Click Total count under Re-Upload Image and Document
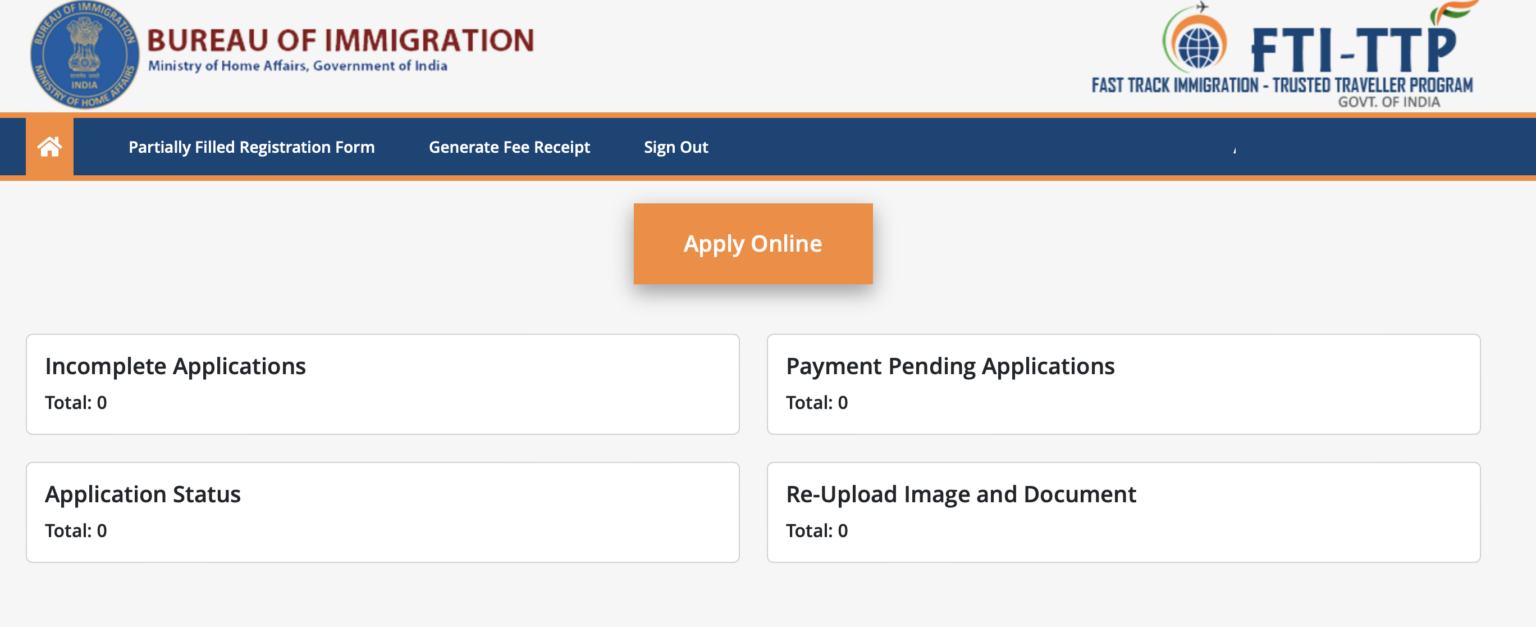 [817, 531]
